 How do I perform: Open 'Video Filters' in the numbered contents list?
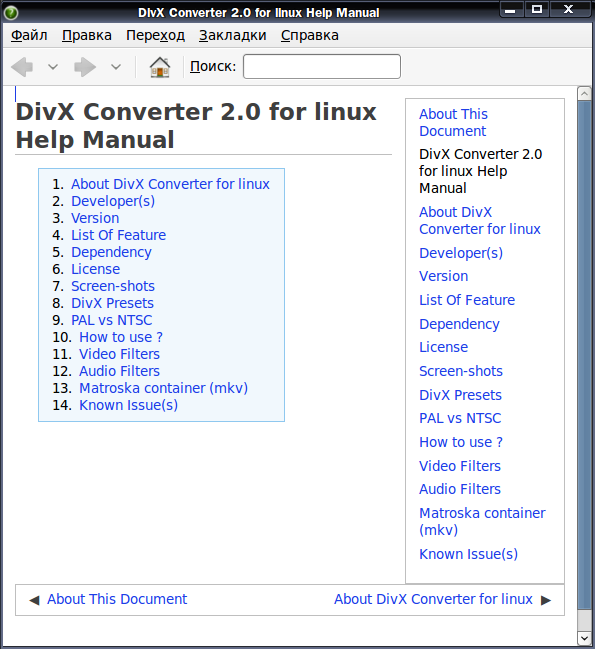pyautogui.click(x=120, y=354)
